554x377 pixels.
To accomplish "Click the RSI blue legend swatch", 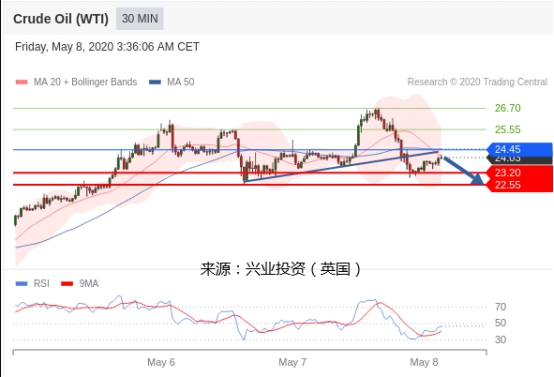I will coord(22,283).
